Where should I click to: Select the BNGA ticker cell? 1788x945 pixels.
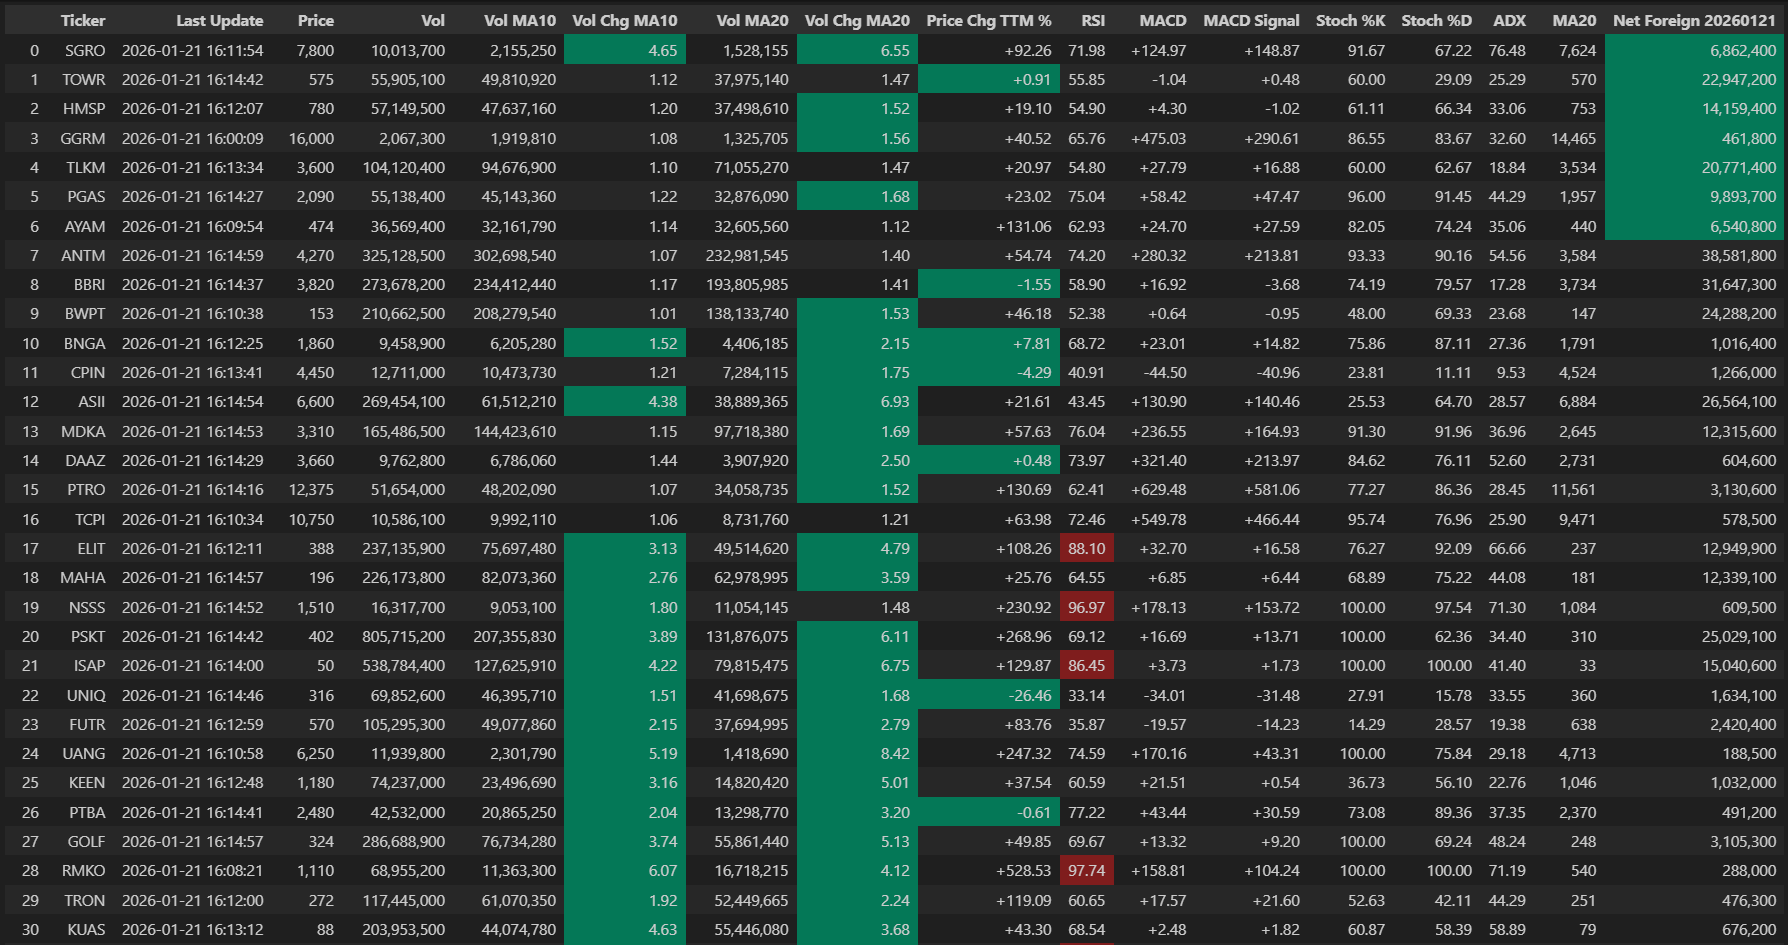tap(84, 343)
